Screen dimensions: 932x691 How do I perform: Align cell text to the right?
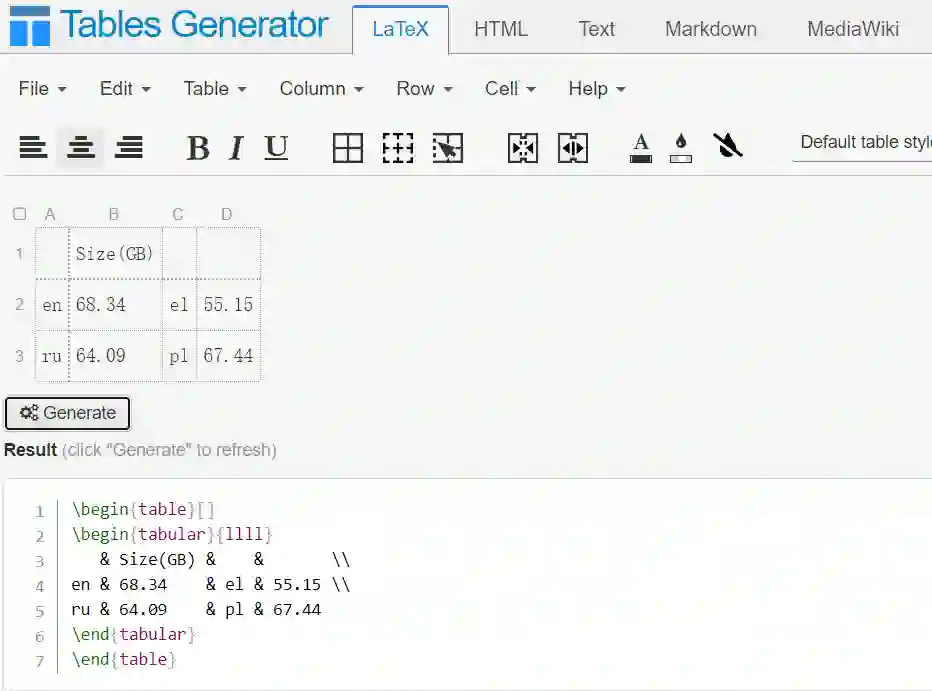[x=129, y=148]
